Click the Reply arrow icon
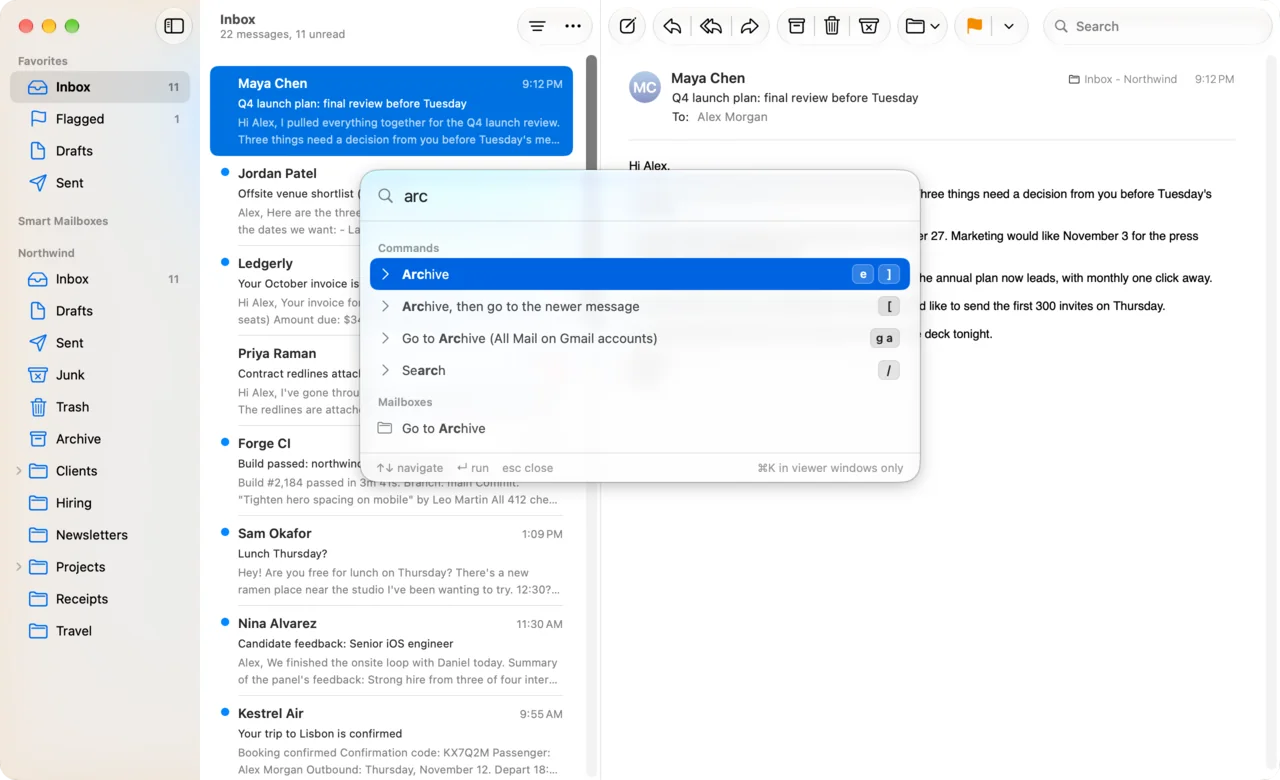 coord(672,26)
